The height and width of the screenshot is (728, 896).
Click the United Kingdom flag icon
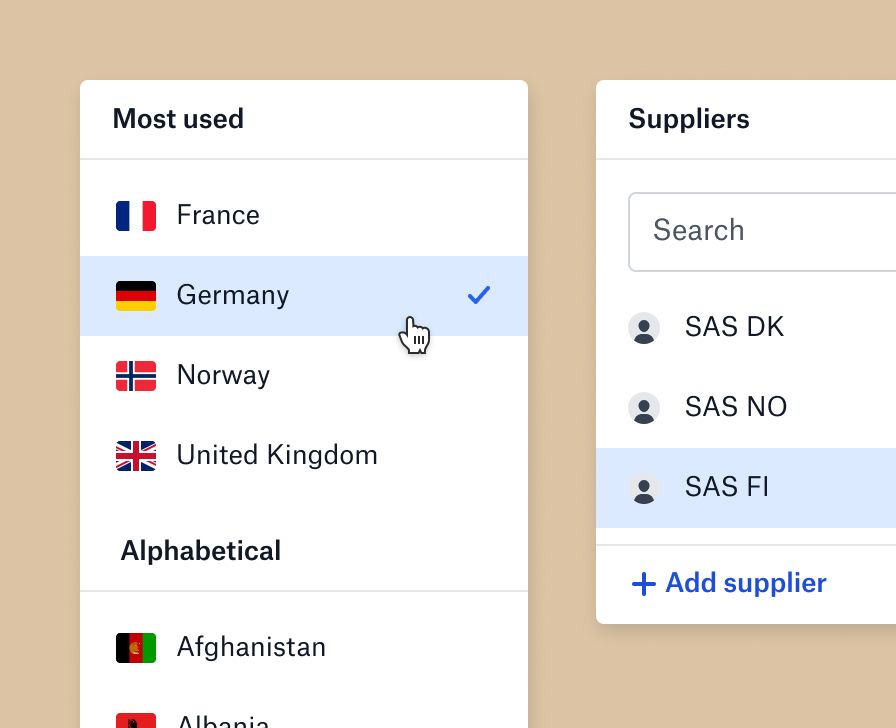(x=136, y=455)
